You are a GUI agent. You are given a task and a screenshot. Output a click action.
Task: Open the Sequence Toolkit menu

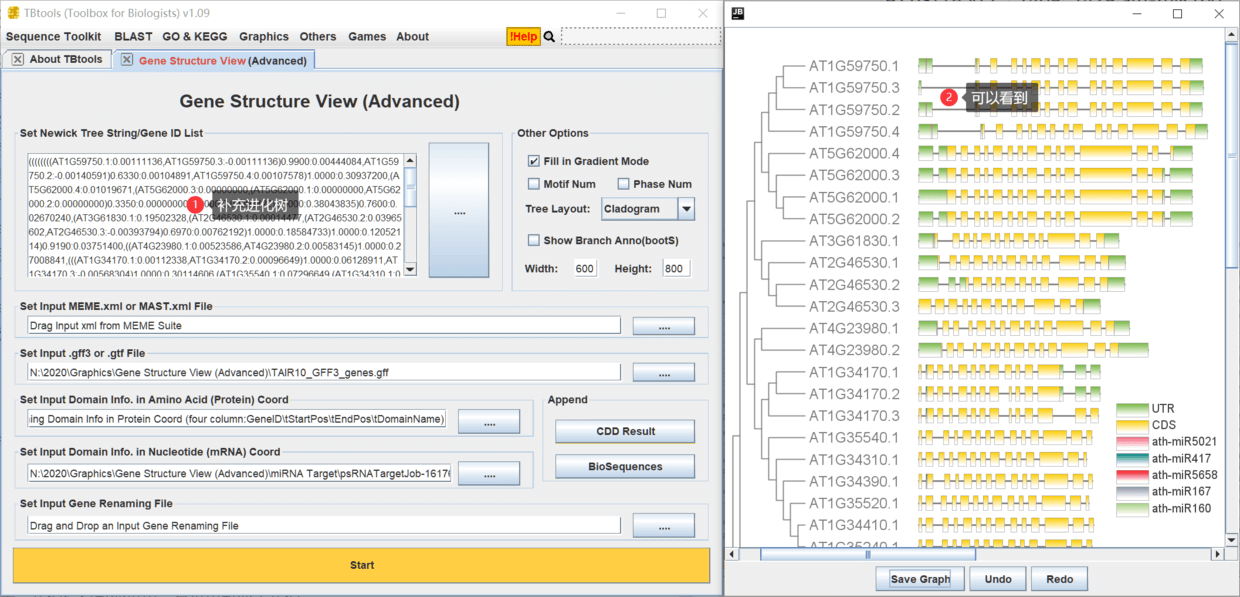(x=54, y=37)
